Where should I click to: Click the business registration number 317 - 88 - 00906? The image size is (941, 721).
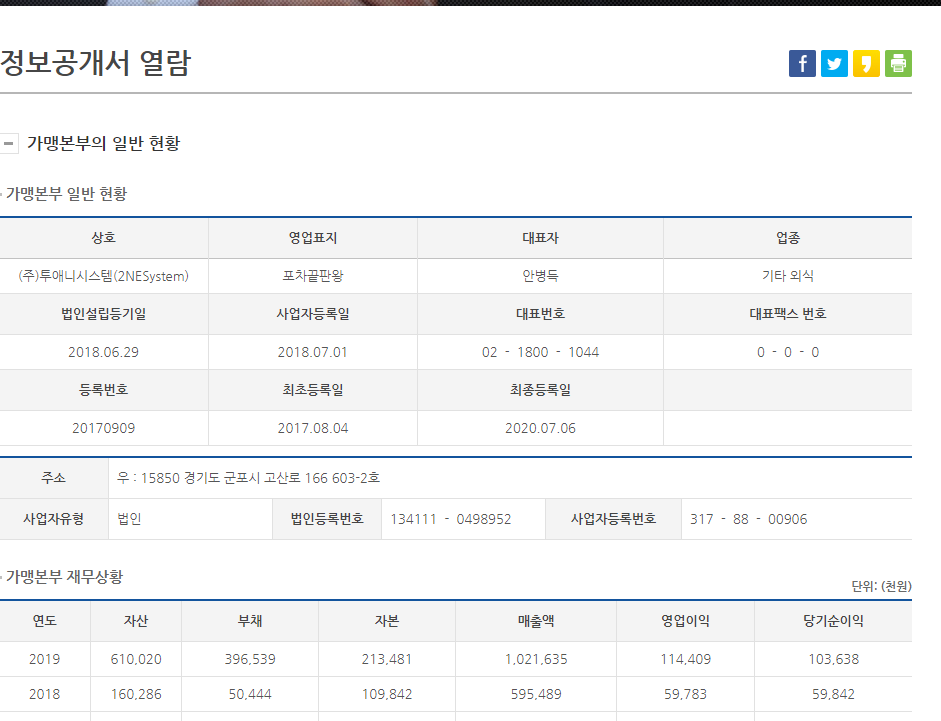(x=748, y=519)
